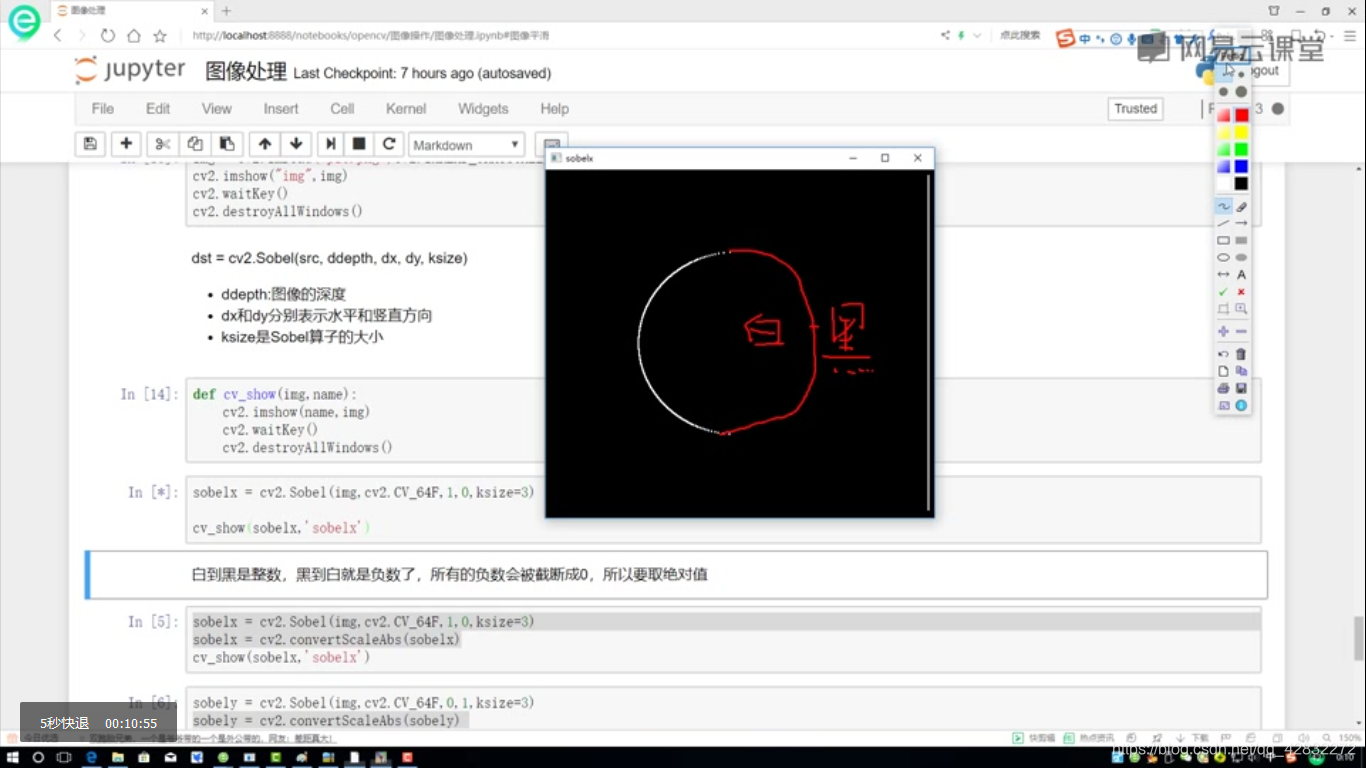Move the selected cell up
The height and width of the screenshot is (768, 1366).
(265, 144)
